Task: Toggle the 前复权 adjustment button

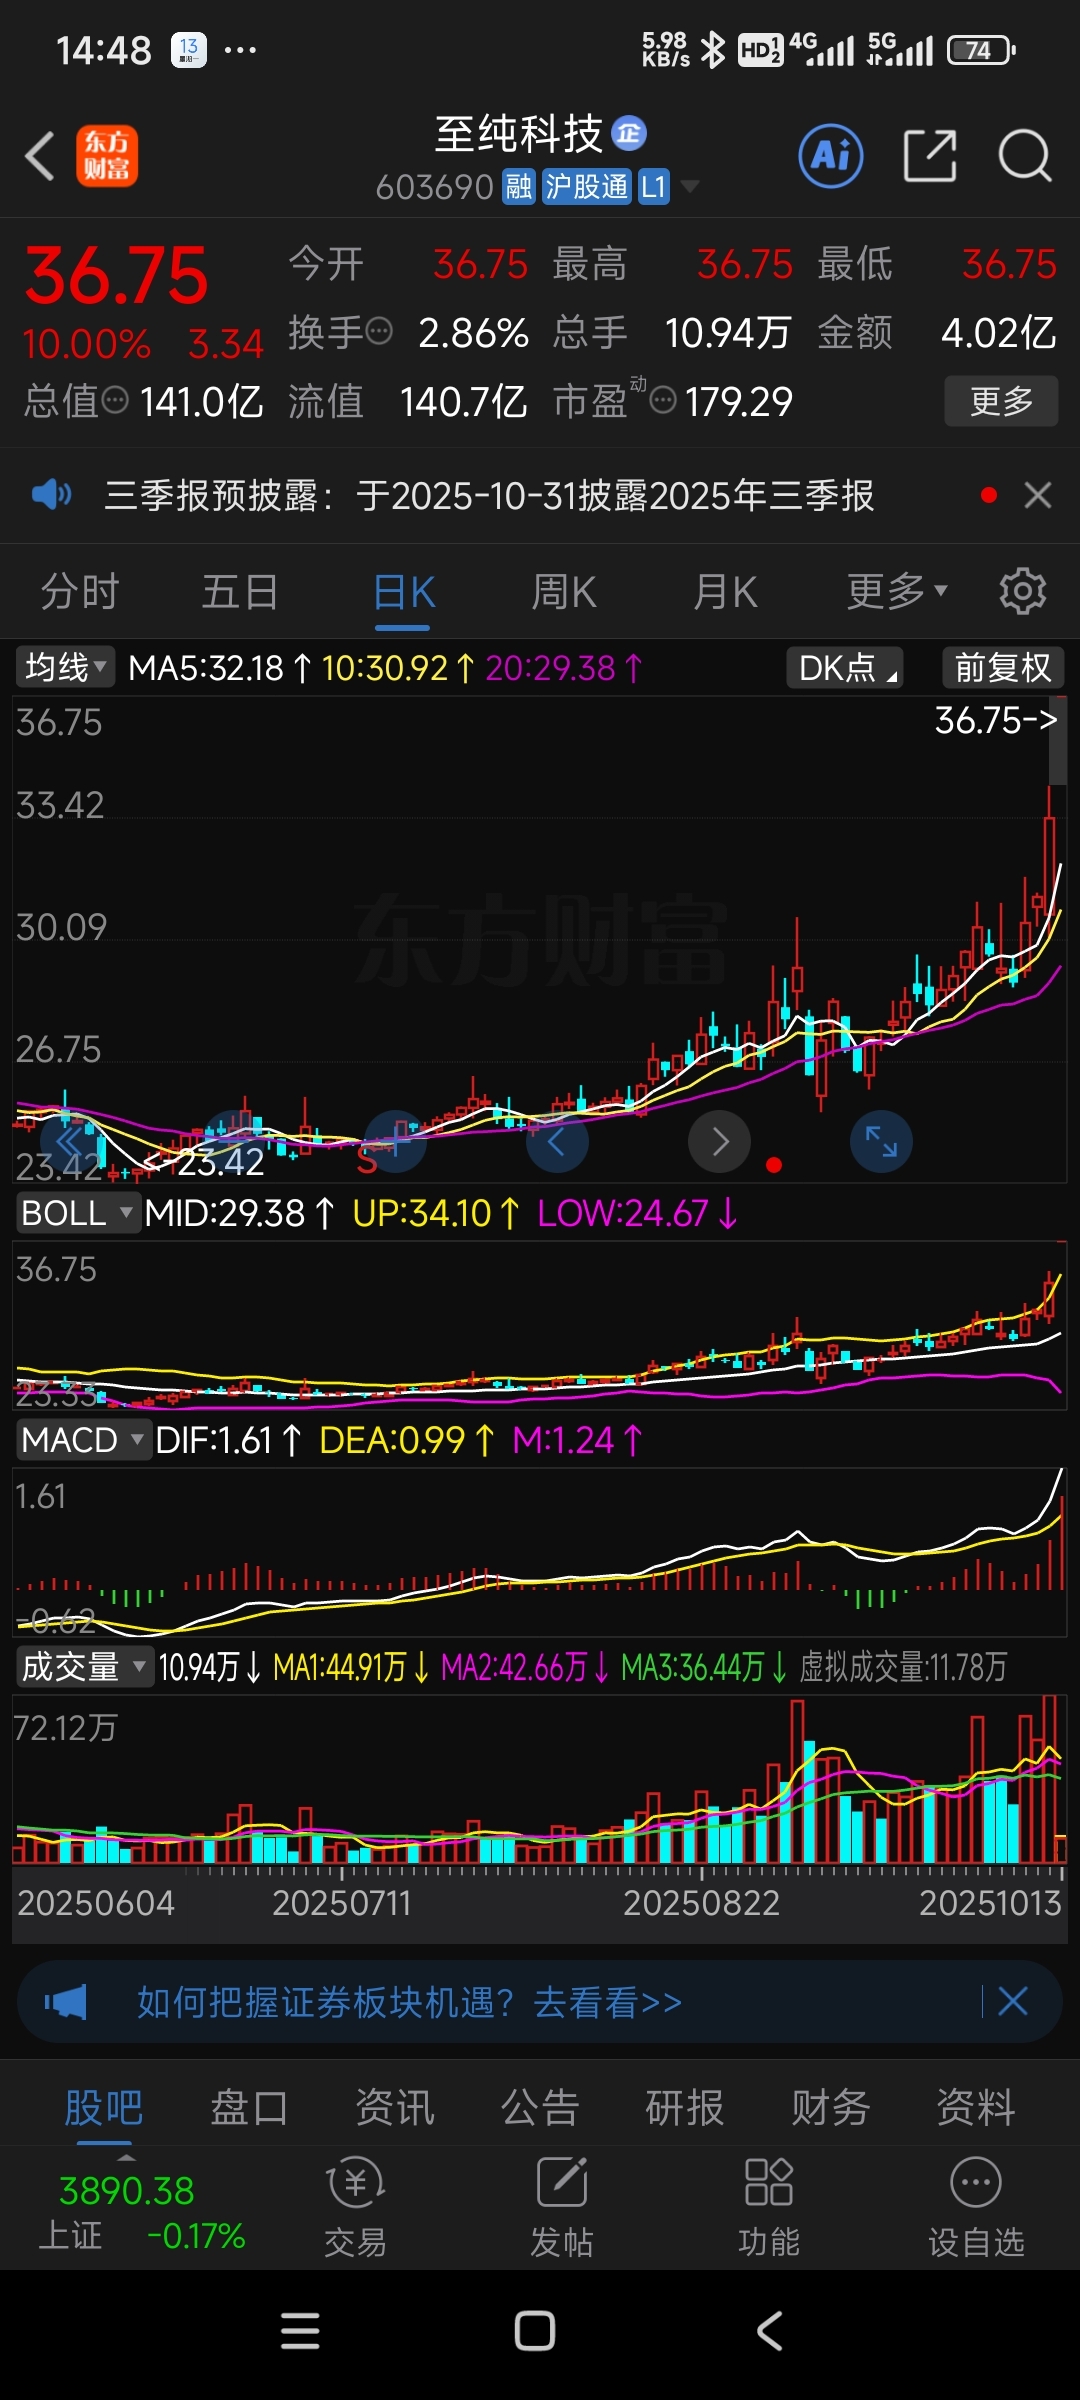Action: pyautogui.click(x=1003, y=667)
